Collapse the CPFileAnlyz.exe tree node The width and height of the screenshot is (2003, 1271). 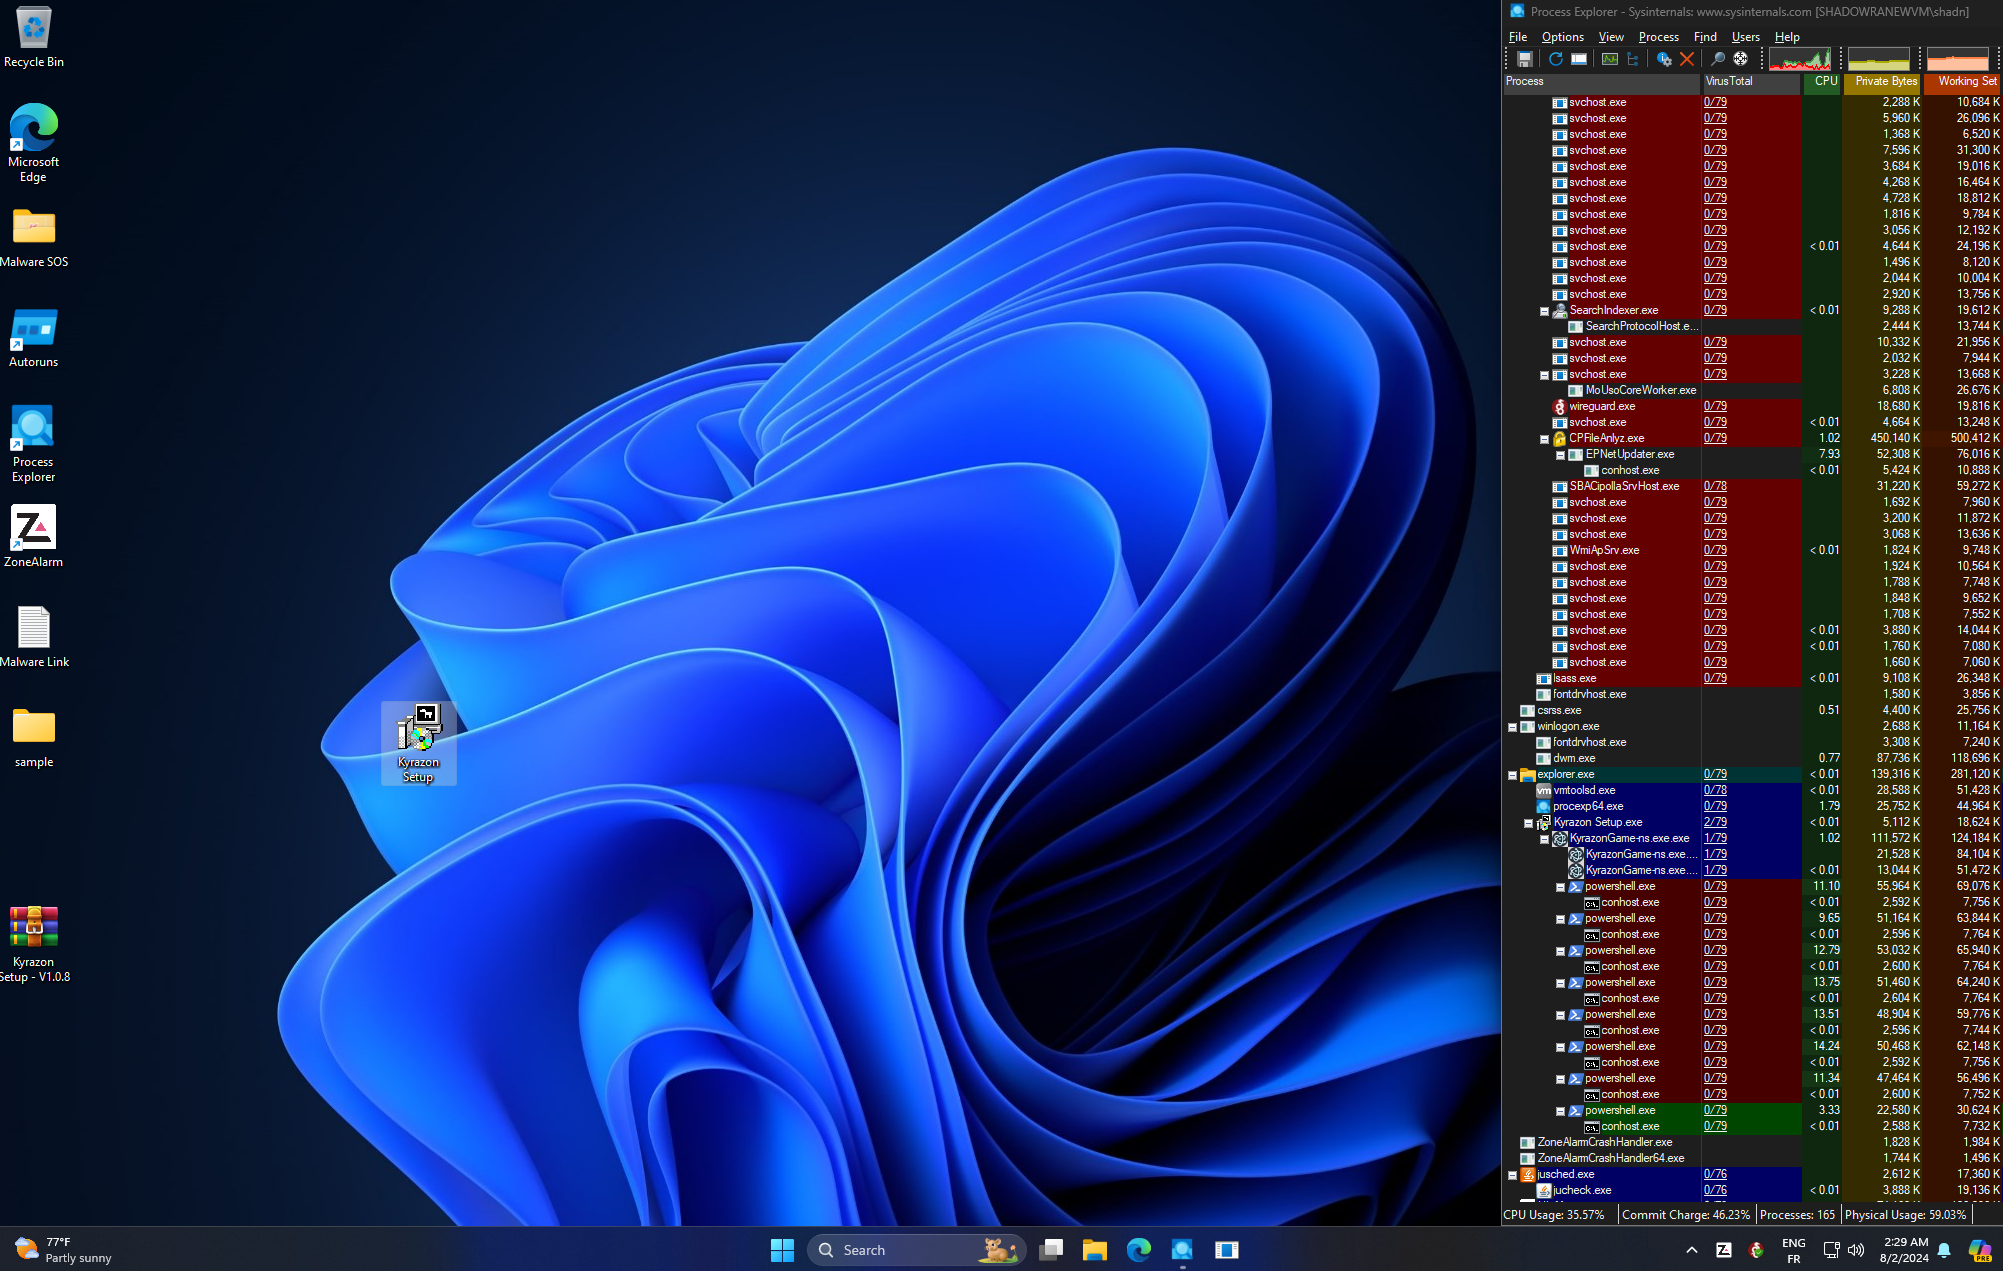1544,439
